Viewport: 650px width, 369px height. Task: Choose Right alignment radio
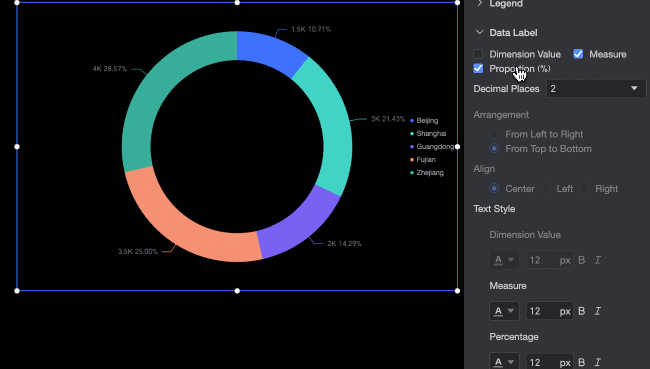point(584,189)
